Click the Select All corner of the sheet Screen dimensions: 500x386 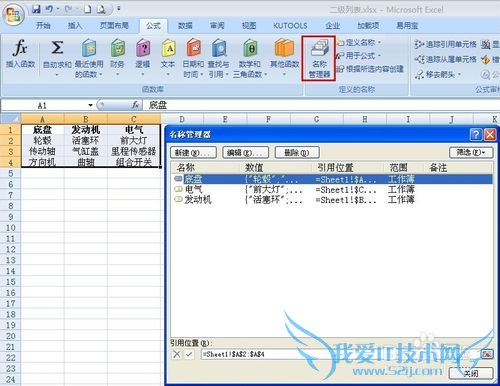(10, 118)
